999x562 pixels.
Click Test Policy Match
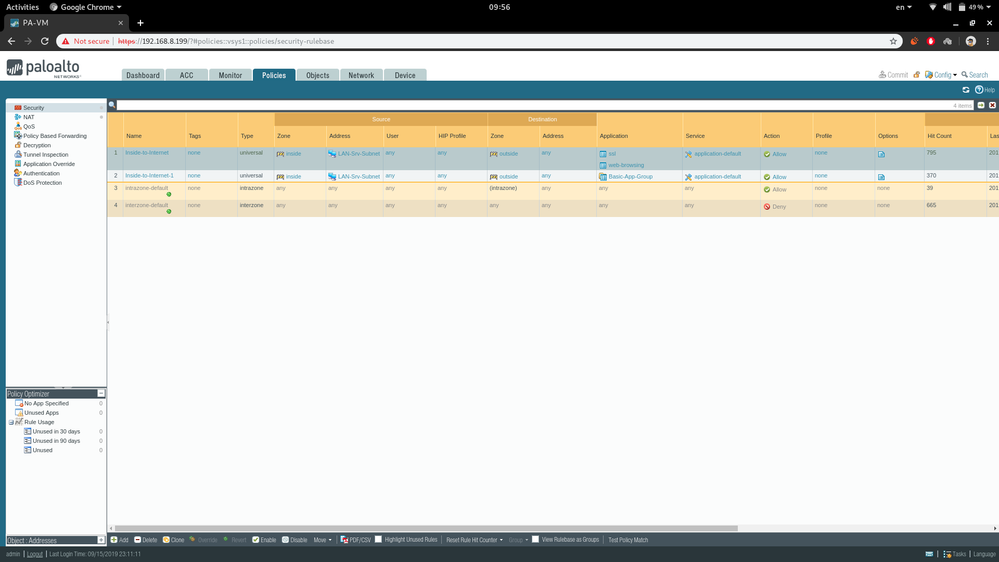(x=628, y=540)
